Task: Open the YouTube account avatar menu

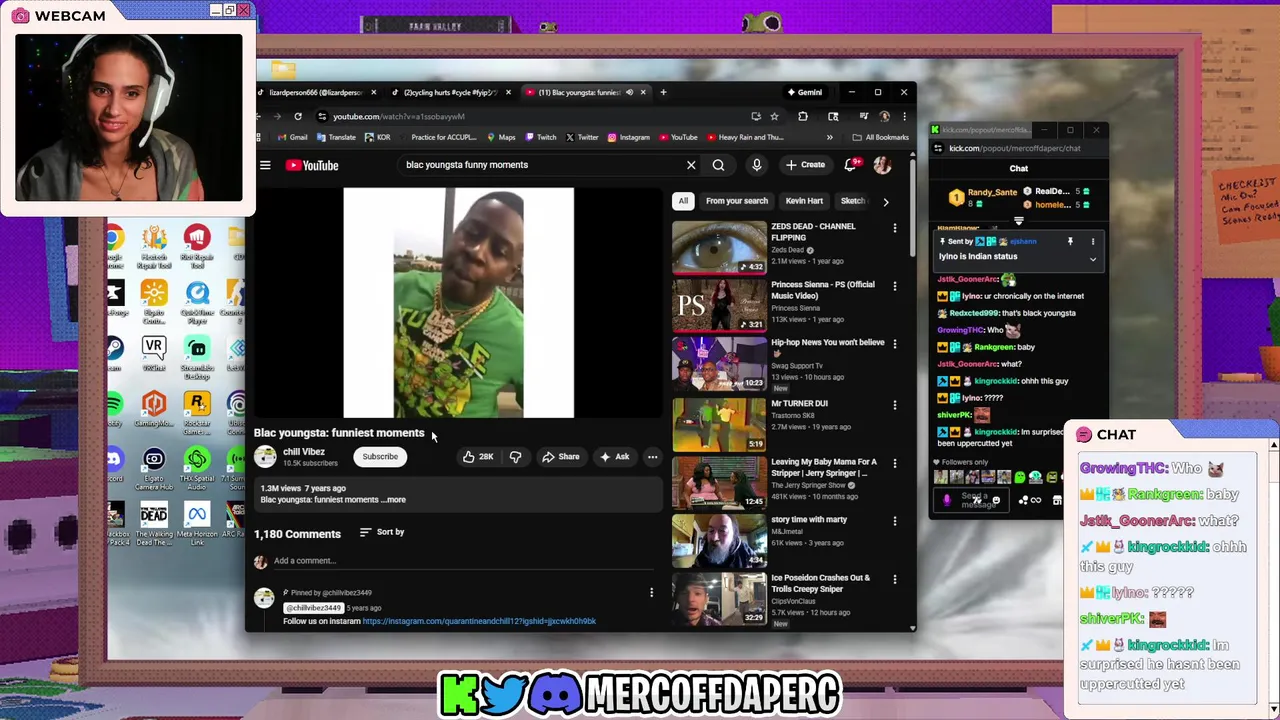Action: coord(882,165)
